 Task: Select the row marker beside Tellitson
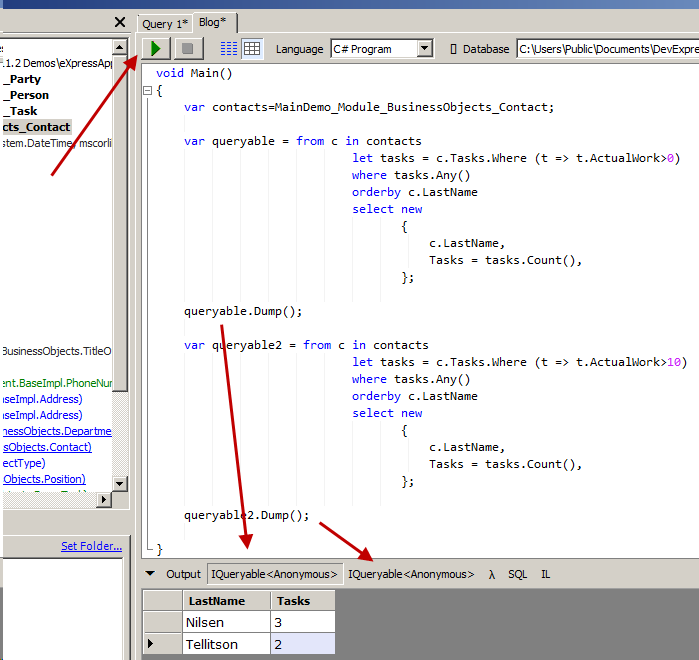153,645
